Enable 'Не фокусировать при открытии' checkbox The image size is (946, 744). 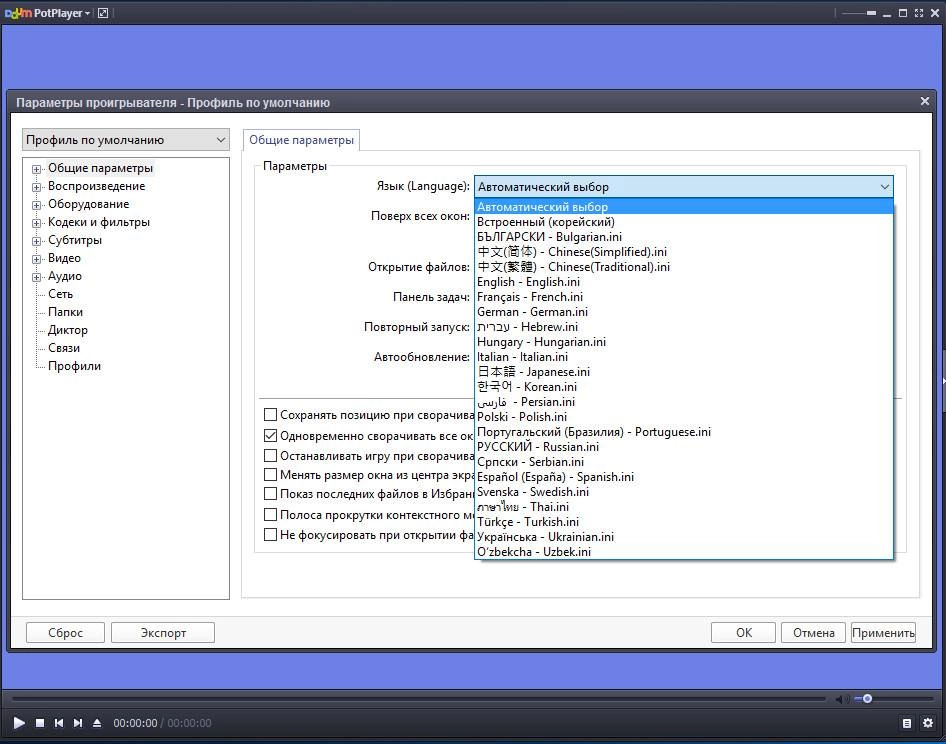(x=270, y=535)
